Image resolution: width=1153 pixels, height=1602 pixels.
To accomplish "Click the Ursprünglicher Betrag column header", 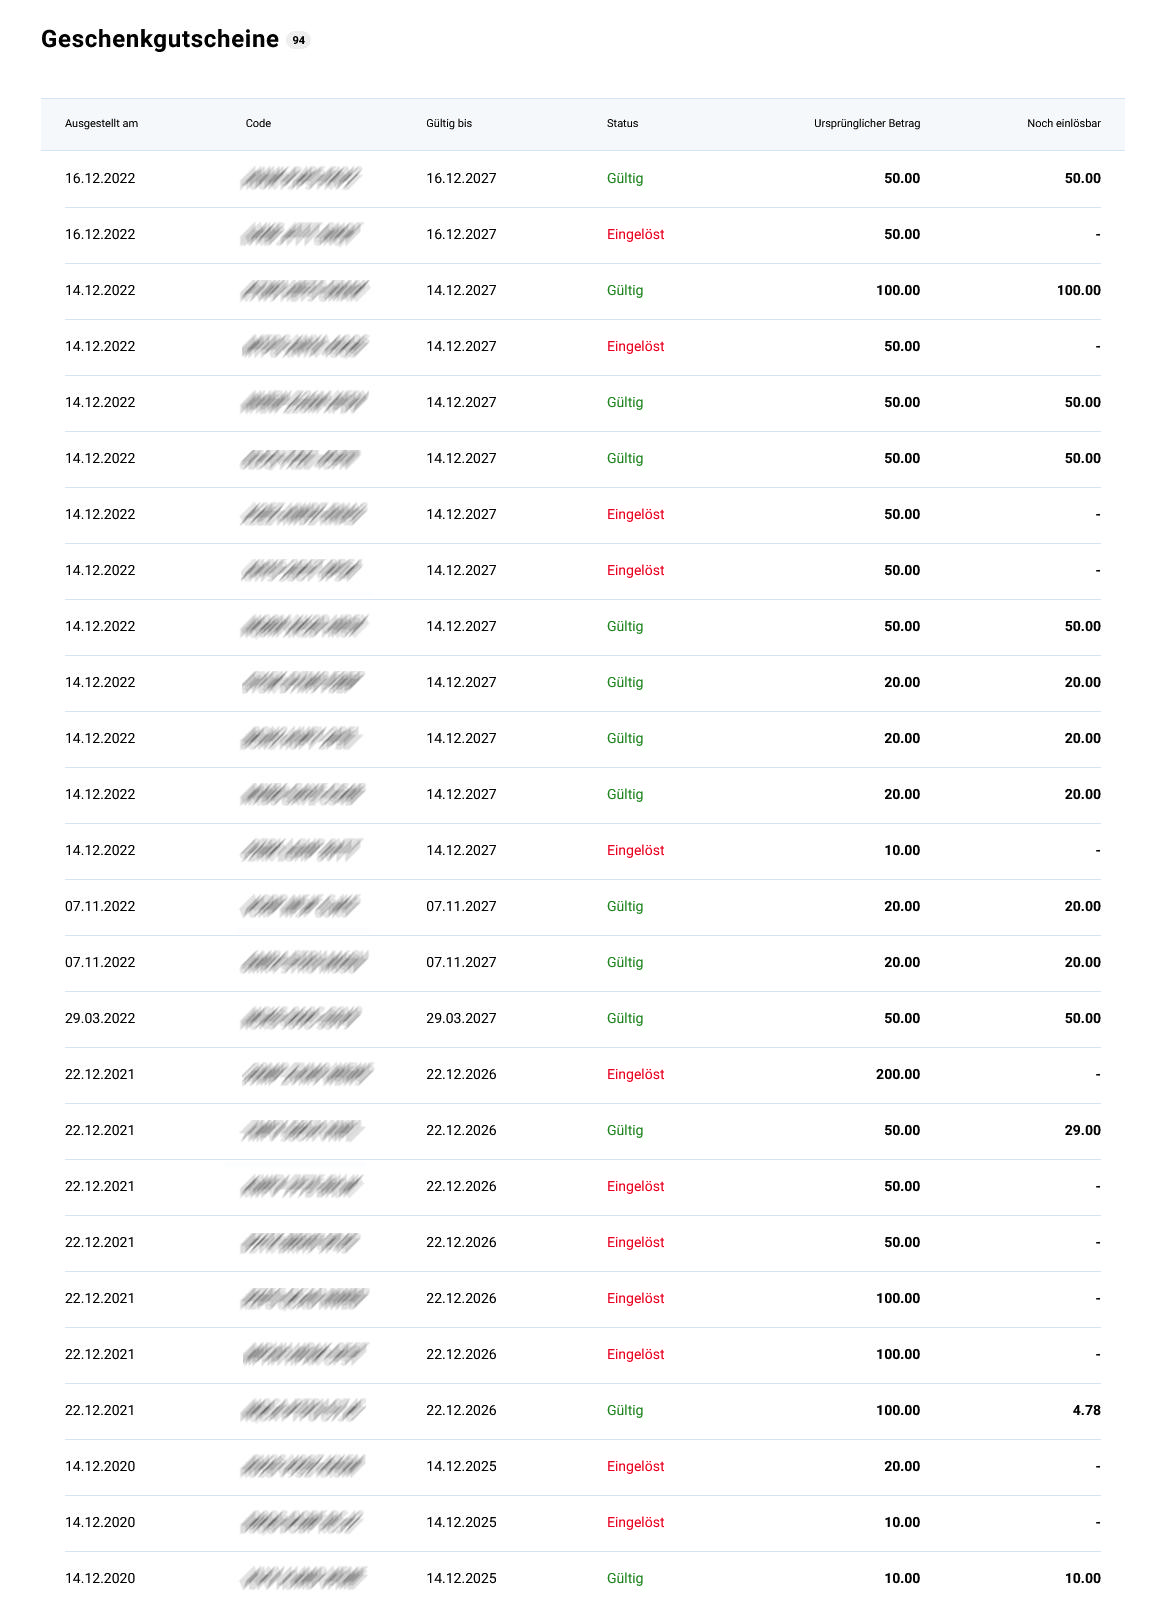I will [x=867, y=124].
